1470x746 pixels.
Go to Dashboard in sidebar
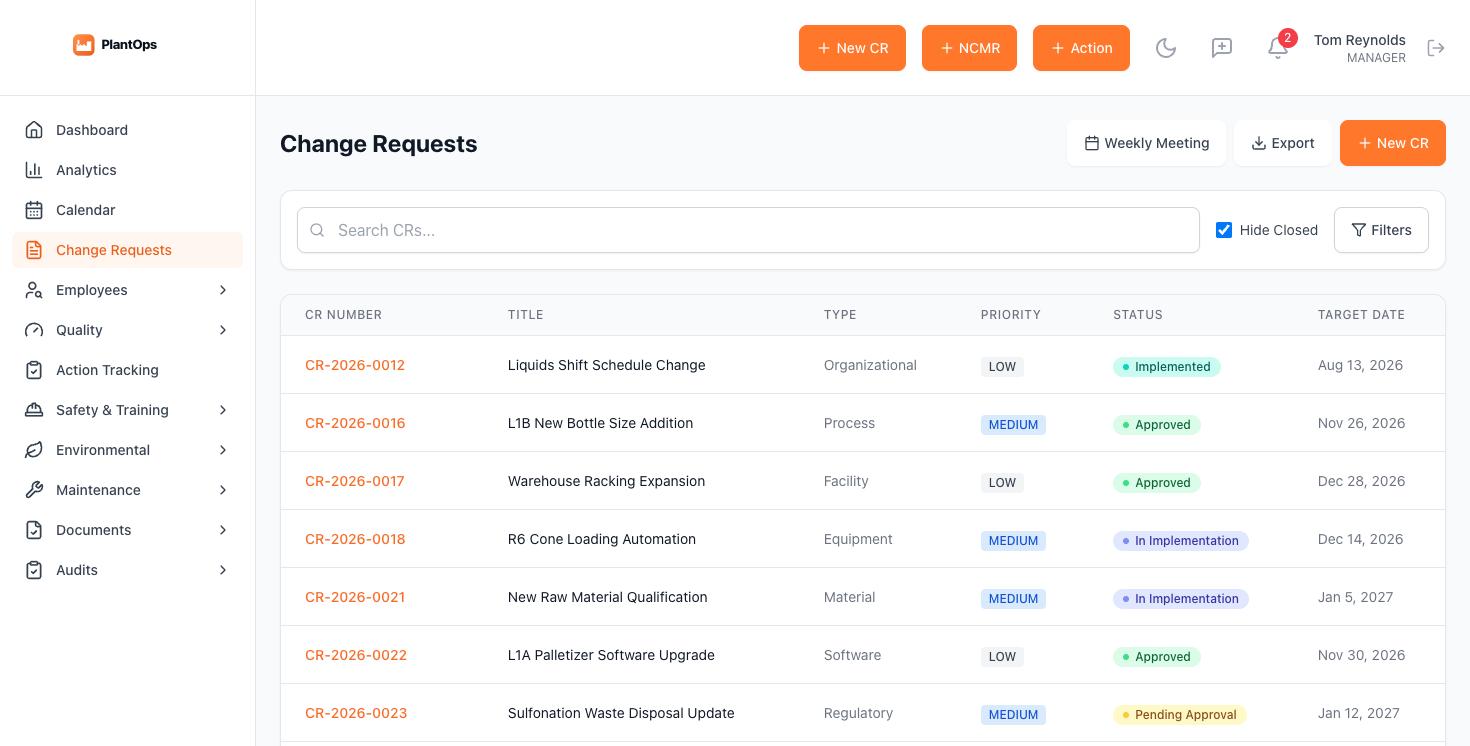click(x=127, y=130)
